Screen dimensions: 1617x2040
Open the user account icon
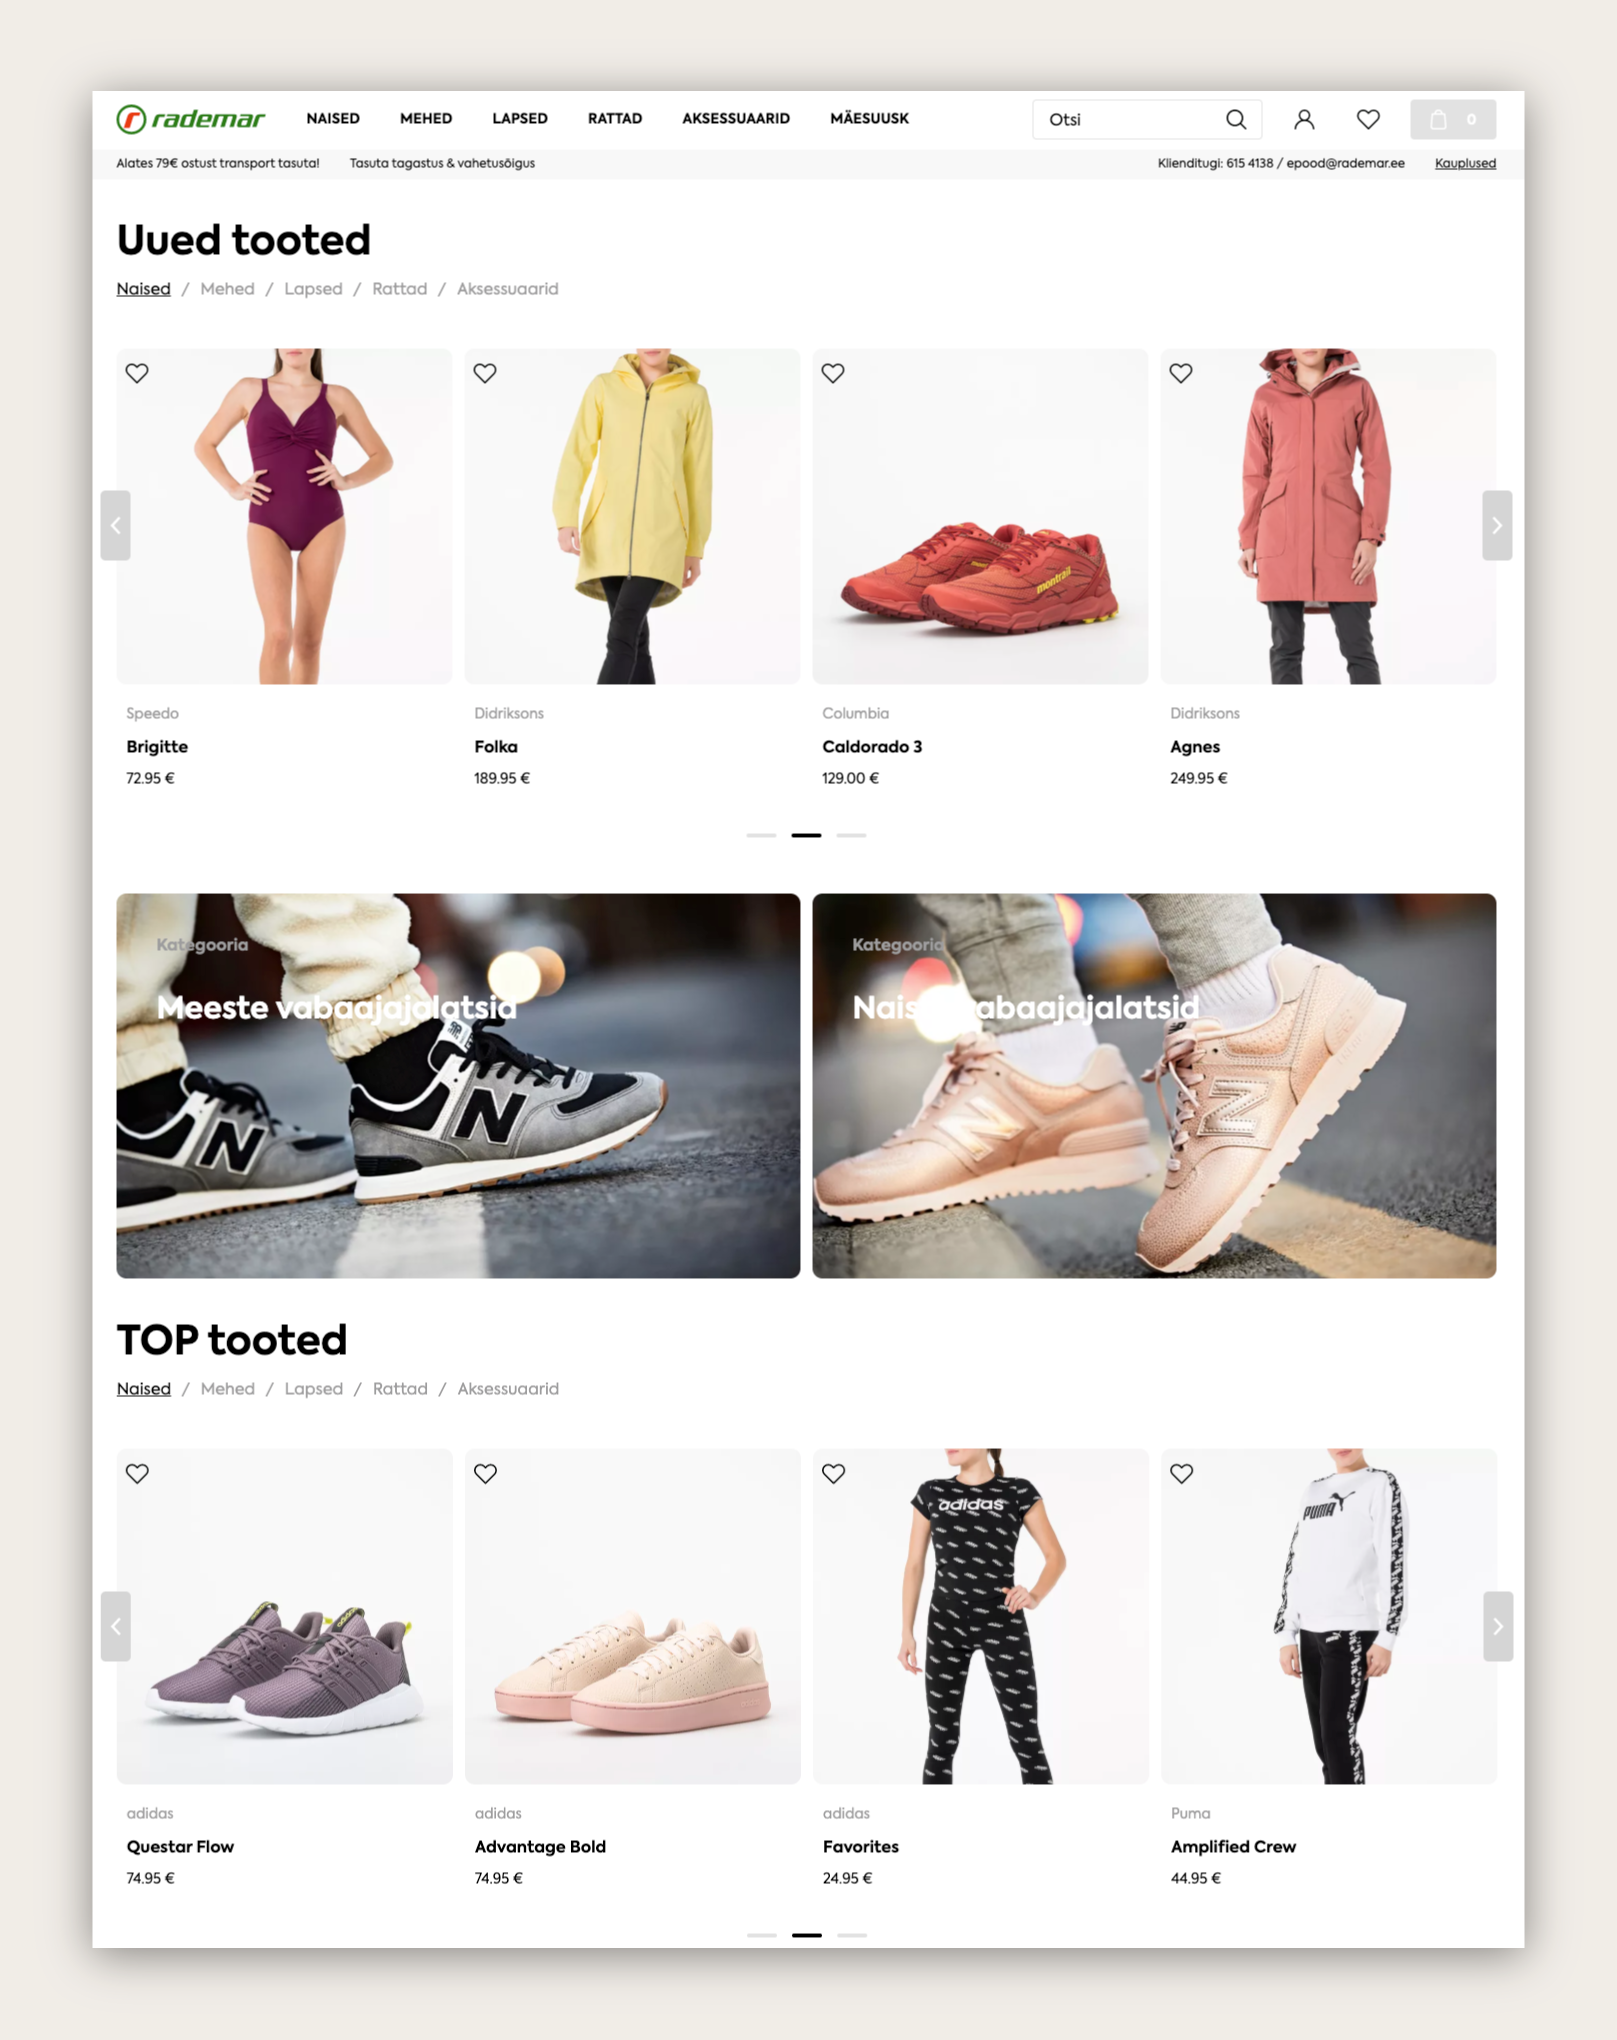pos(1304,119)
